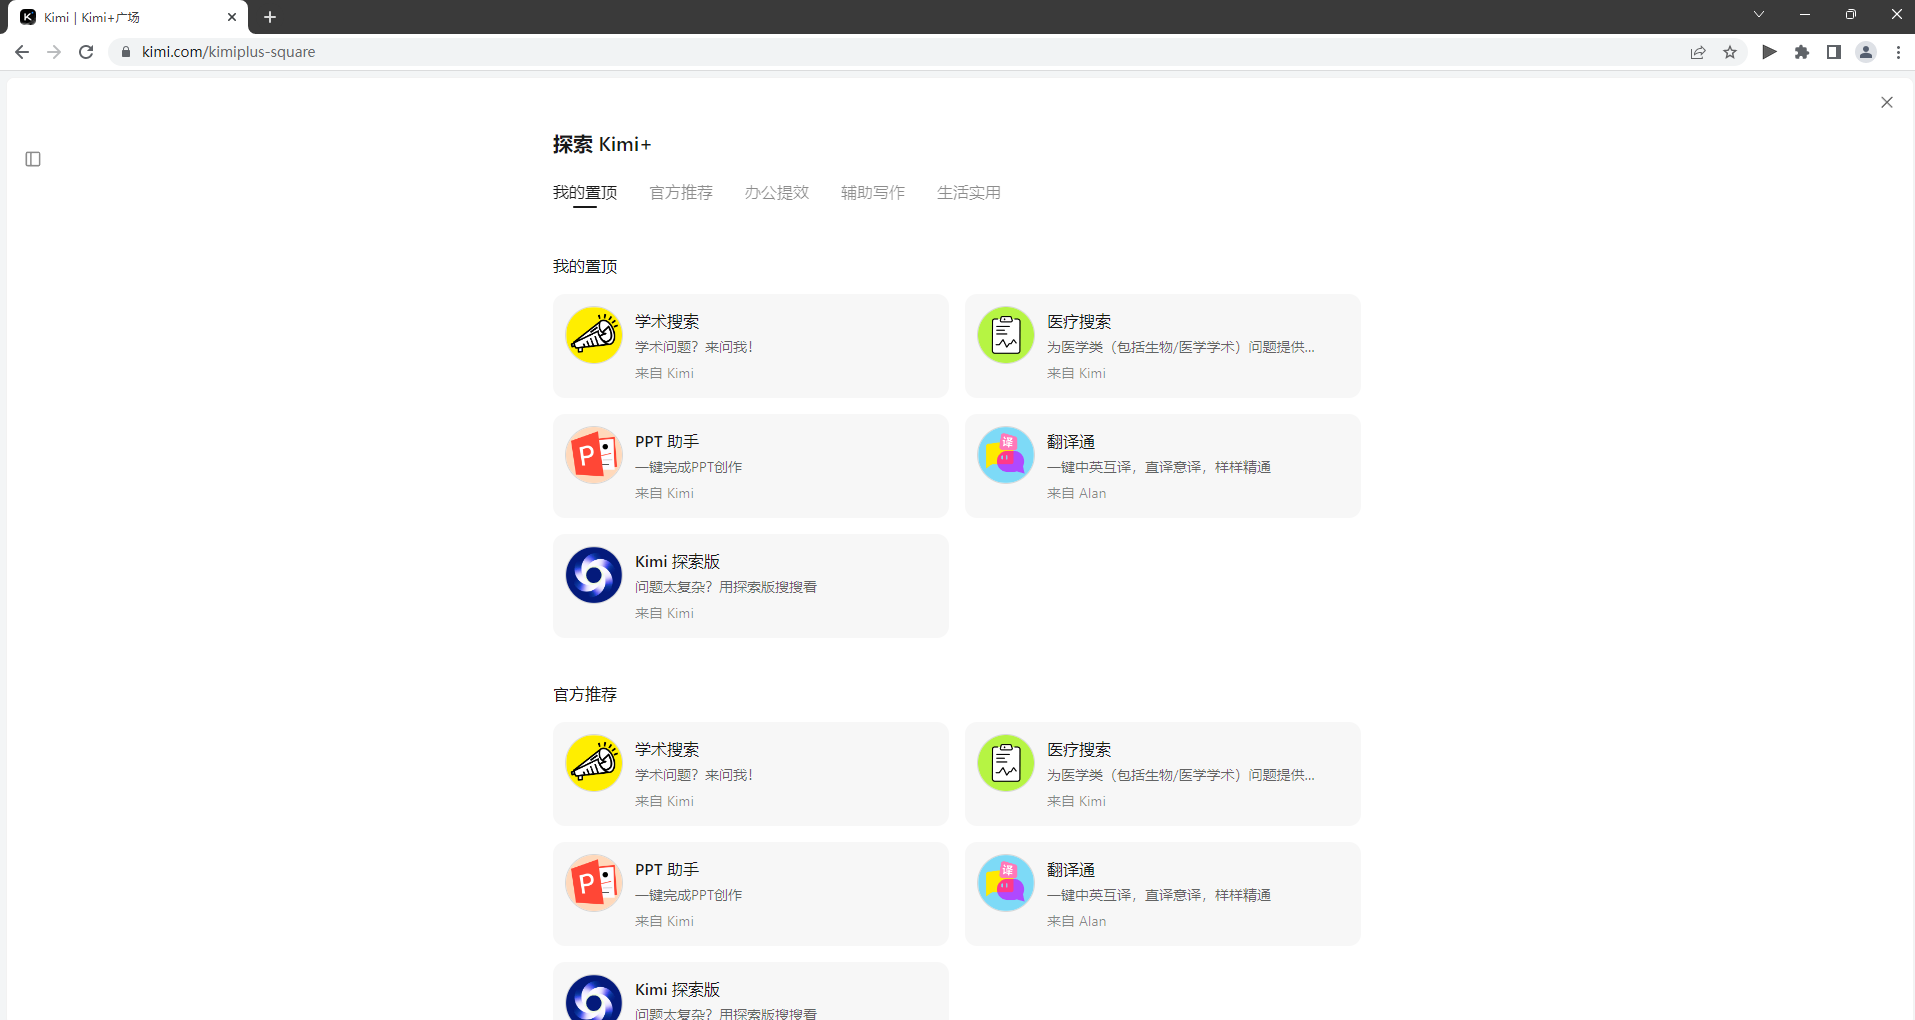This screenshot has height=1020, width=1915.
Task: Open PPT 助手 card title in 官方推荐
Action: tap(667, 869)
